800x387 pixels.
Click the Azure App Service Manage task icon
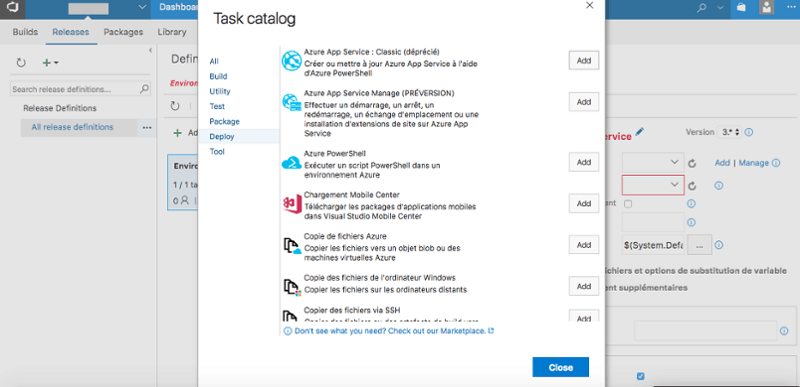point(292,102)
